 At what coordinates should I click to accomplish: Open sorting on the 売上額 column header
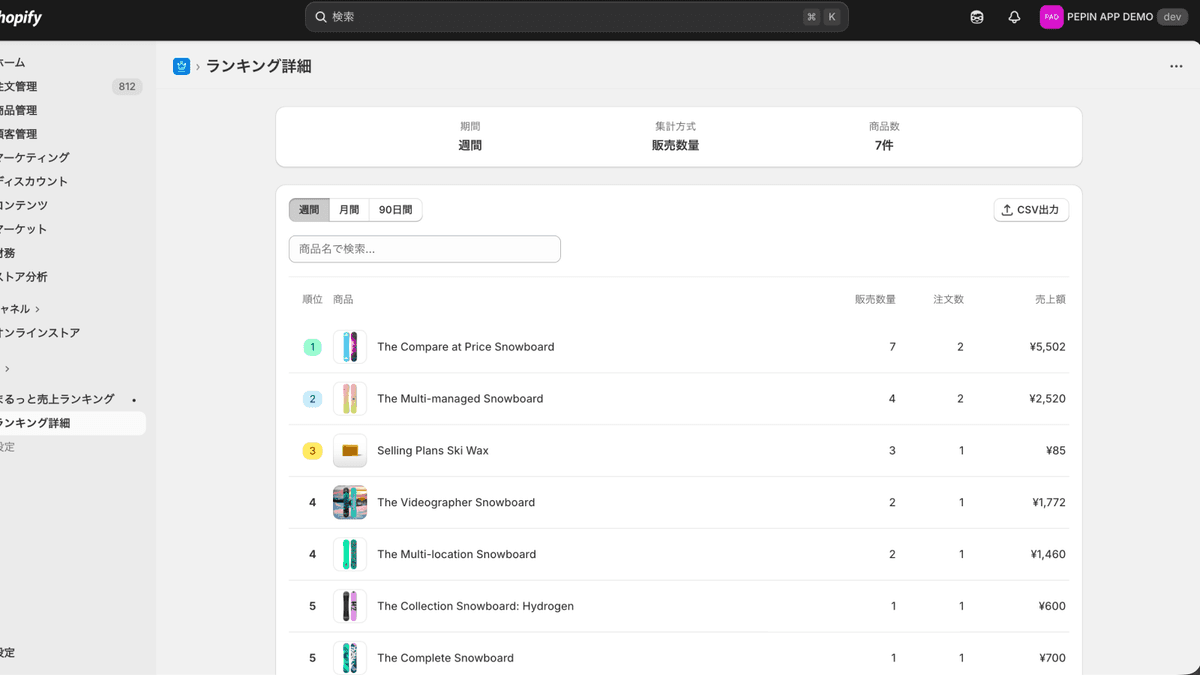click(1052, 298)
